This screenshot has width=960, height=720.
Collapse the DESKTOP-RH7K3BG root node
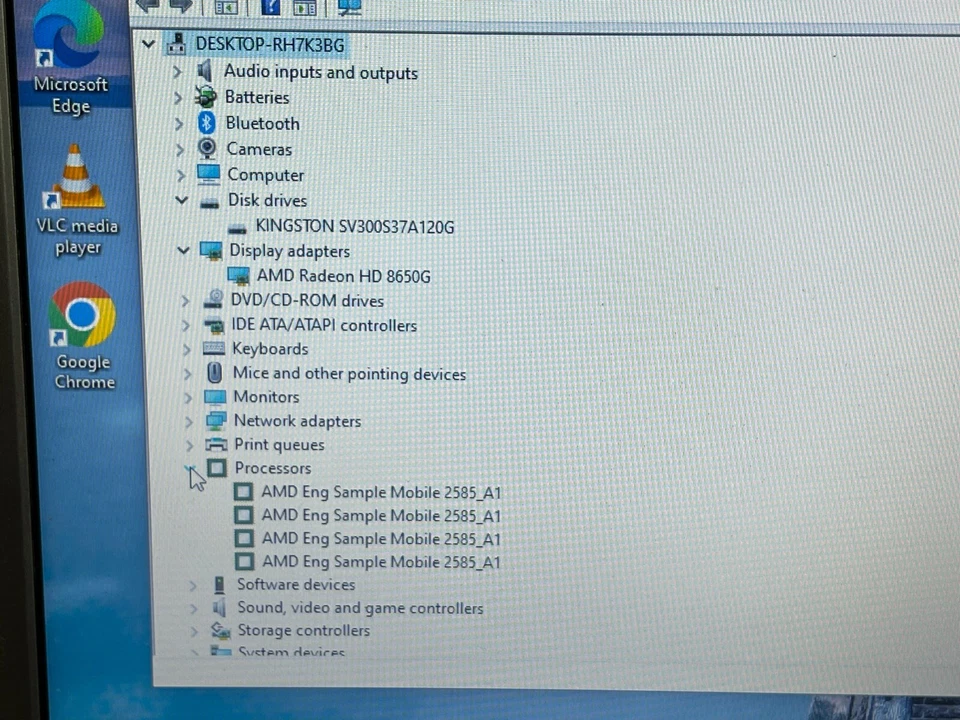click(148, 44)
